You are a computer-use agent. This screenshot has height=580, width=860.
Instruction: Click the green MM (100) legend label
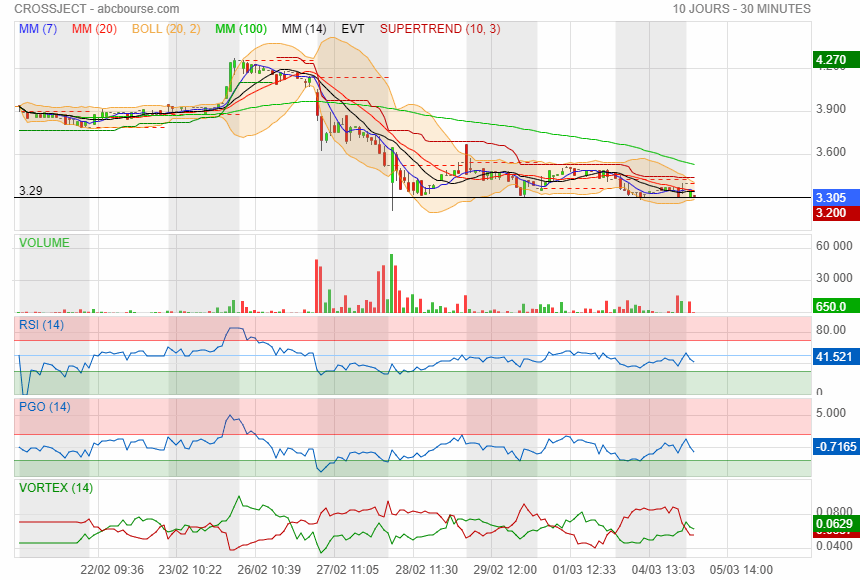coord(241,29)
